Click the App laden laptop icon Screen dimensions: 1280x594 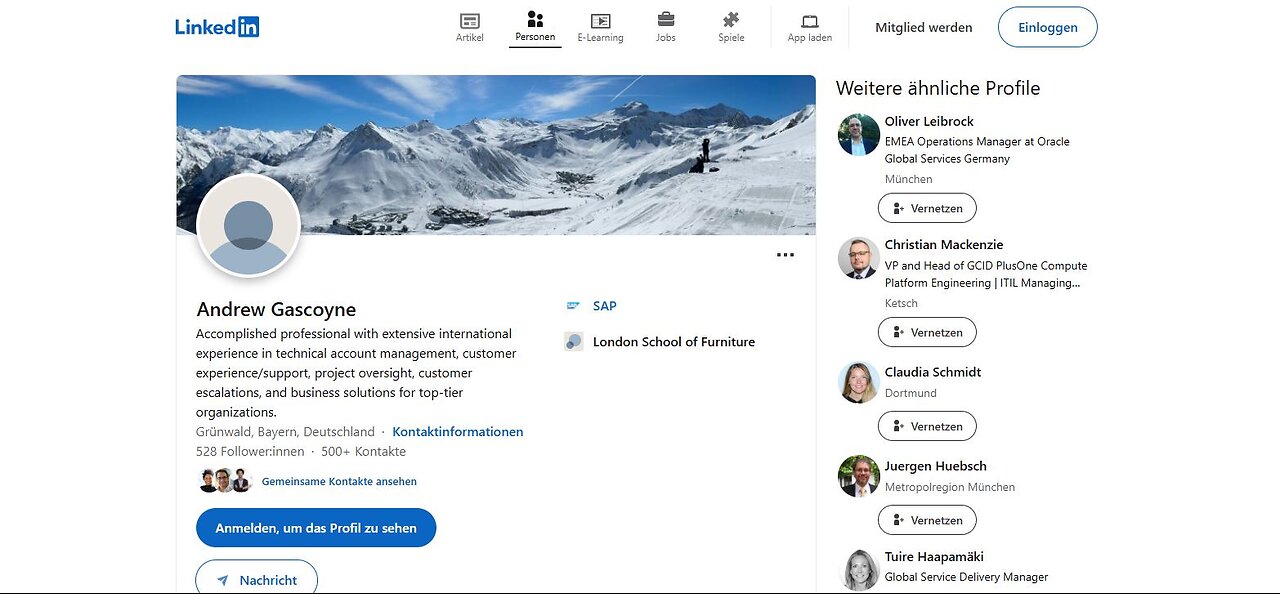point(810,21)
